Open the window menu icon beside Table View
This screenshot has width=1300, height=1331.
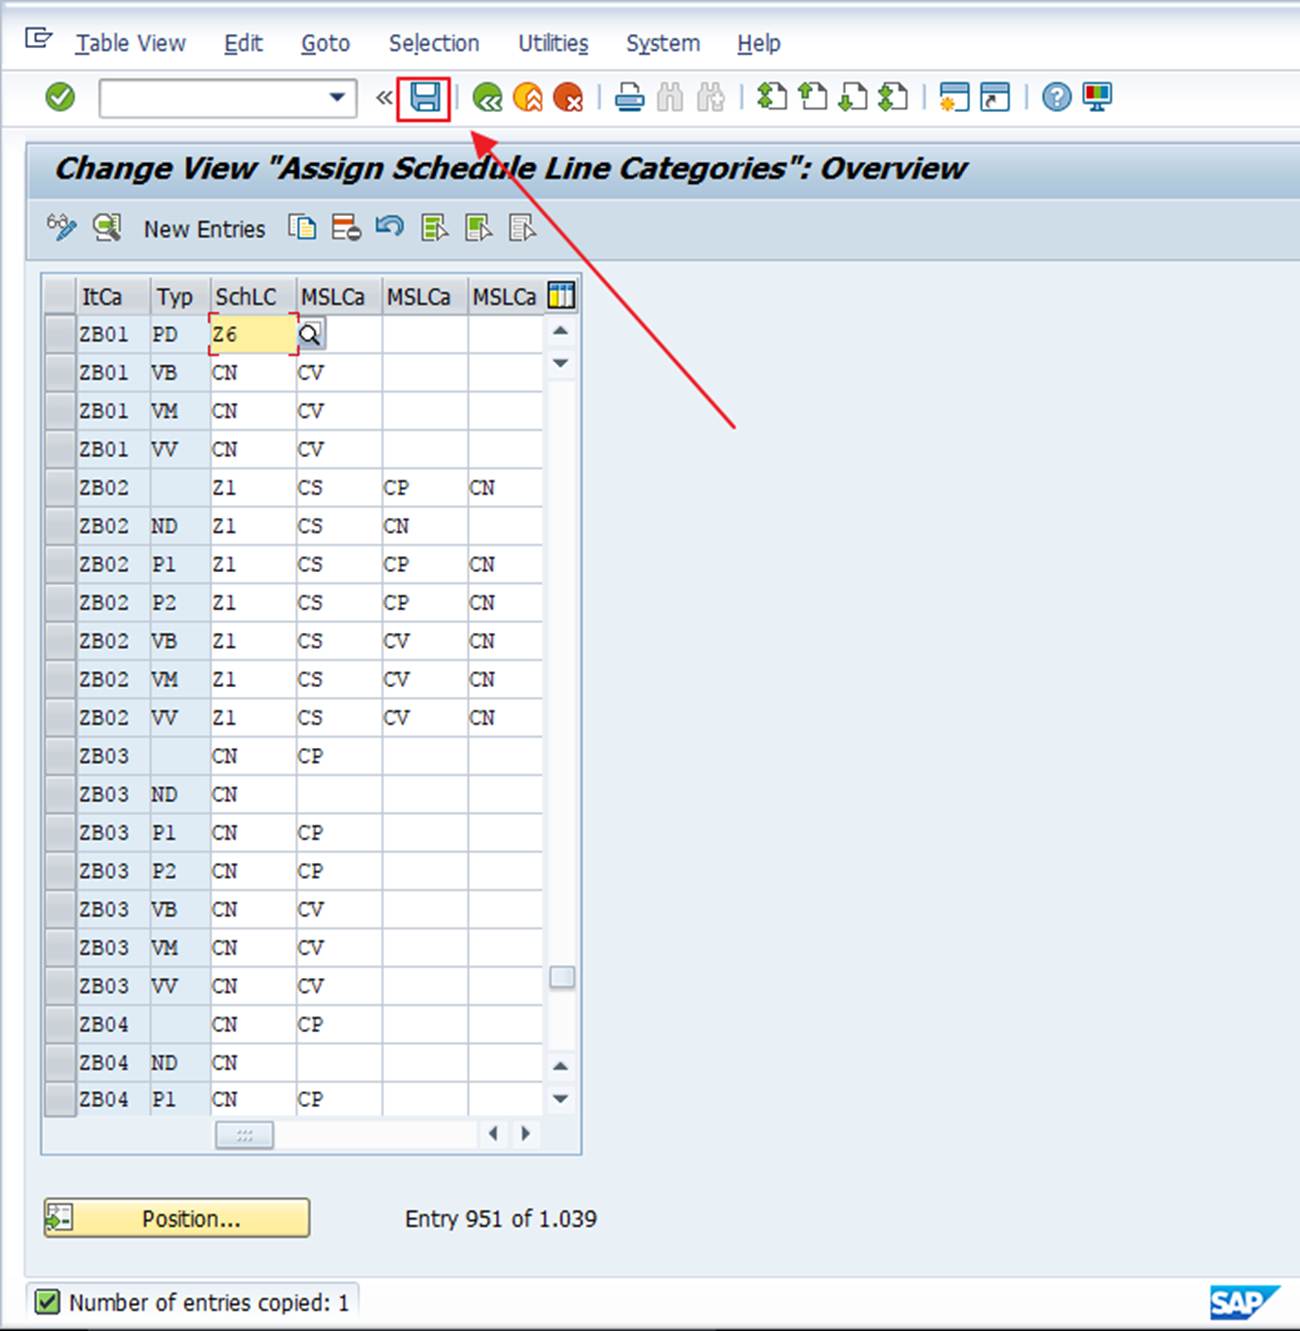38,38
